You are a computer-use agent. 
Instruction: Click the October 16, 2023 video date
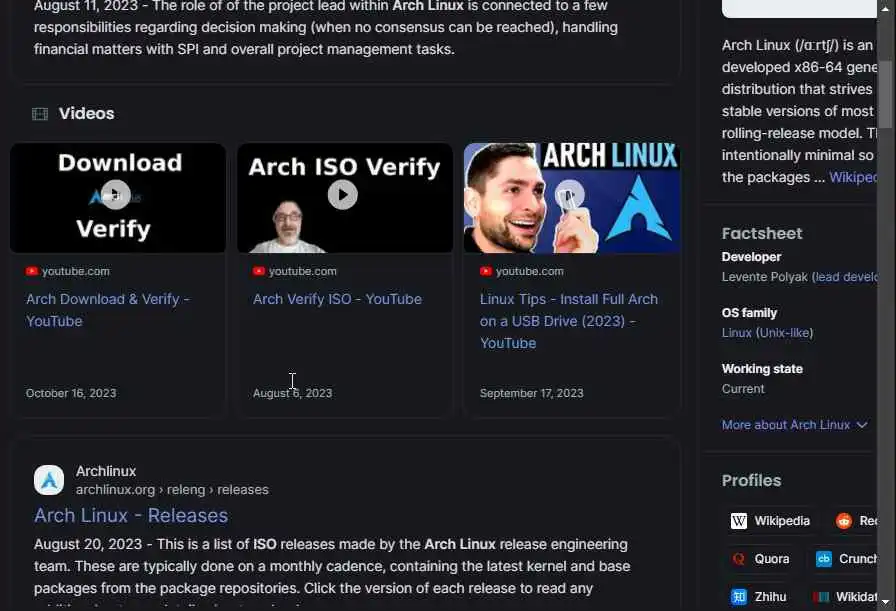point(71,393)
